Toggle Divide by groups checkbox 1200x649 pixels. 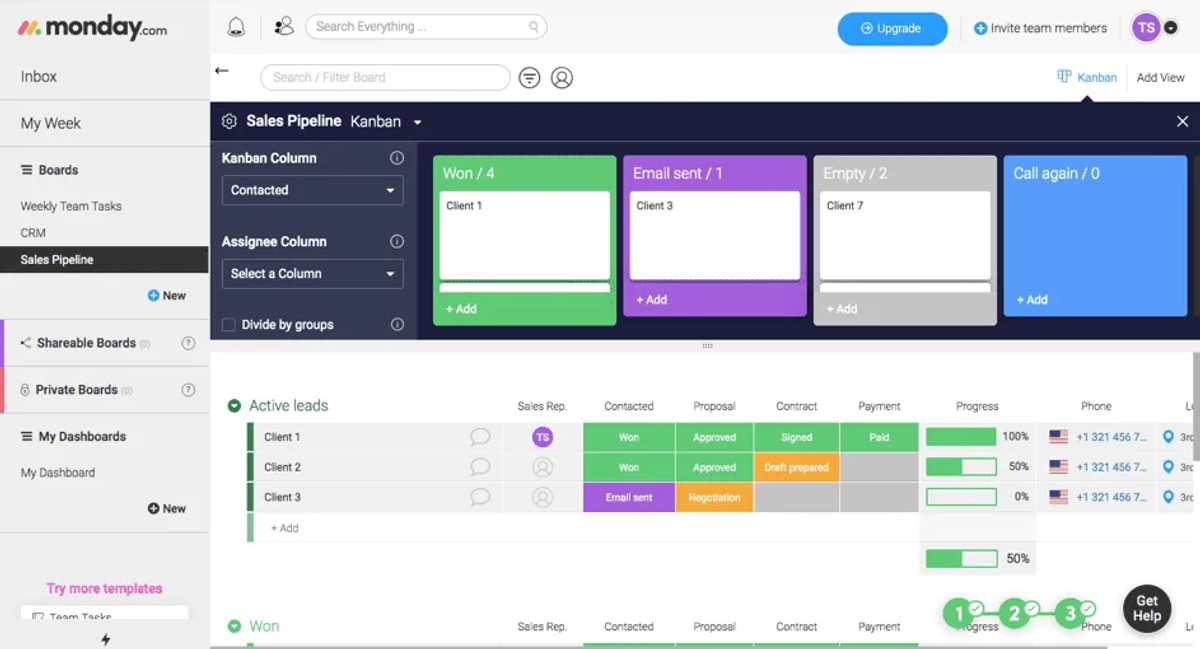coord(228,324)
